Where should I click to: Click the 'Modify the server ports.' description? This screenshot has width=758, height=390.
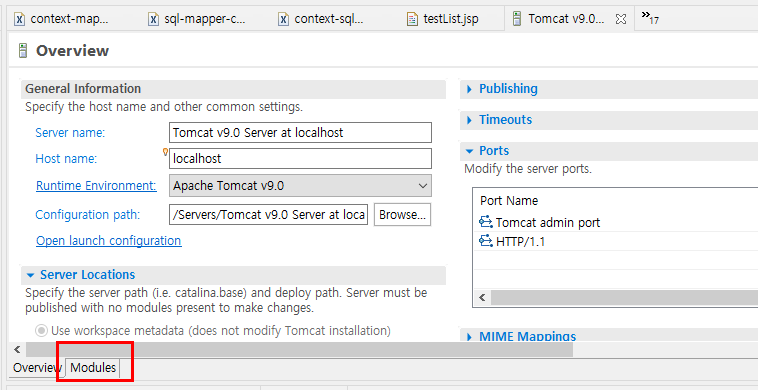point(527,169)
